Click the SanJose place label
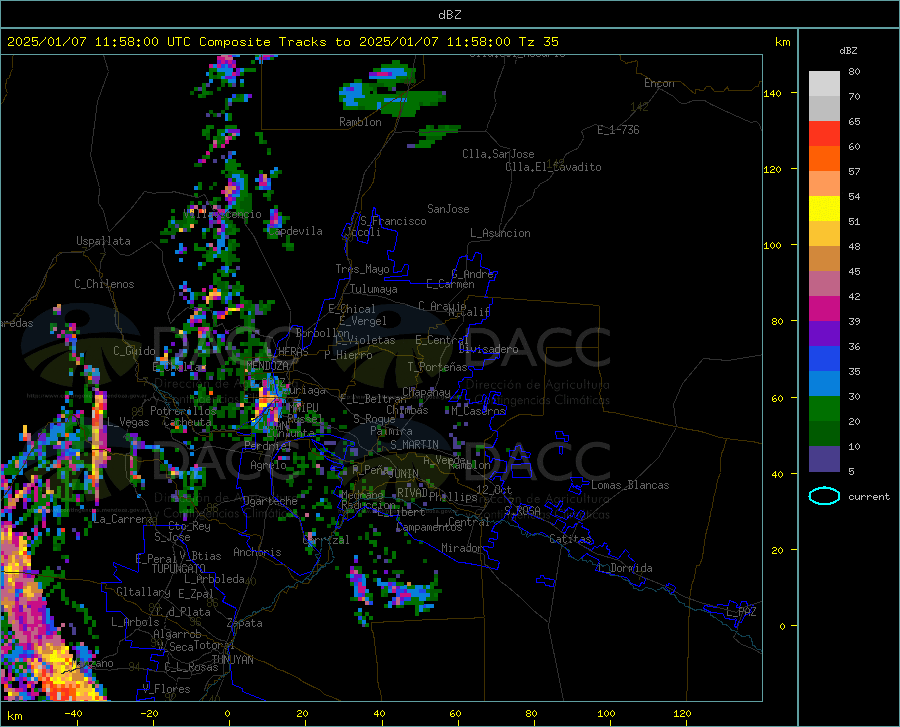The width and height of the screenshot is (900, 727). (448, 209)
